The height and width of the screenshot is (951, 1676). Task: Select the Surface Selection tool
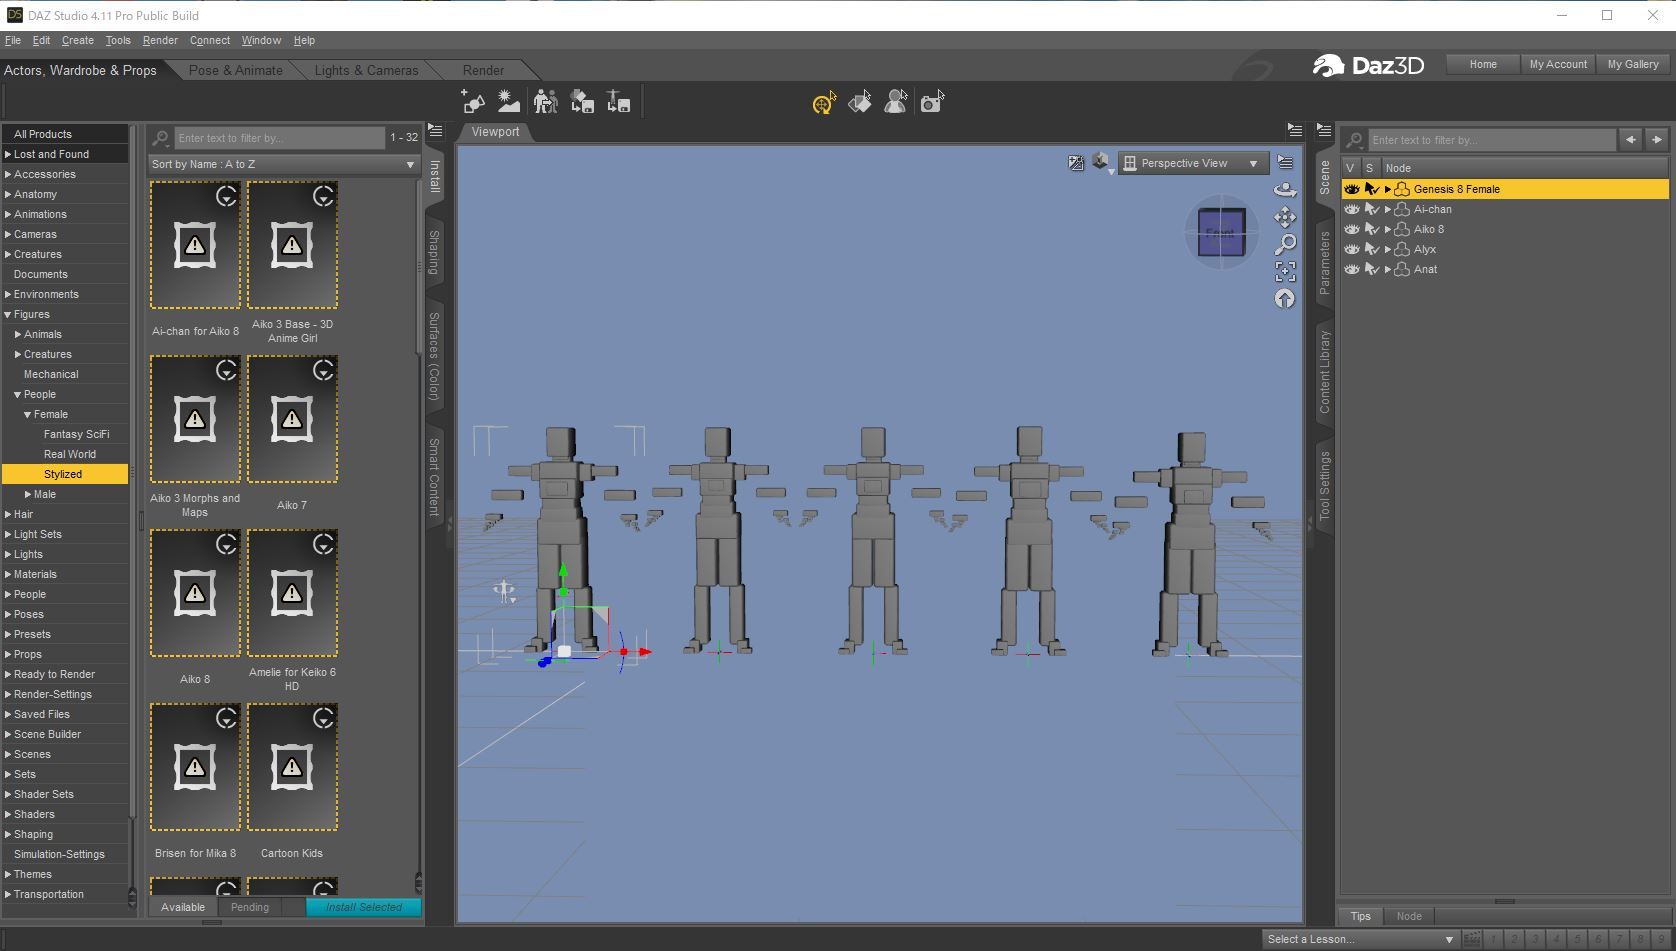coord(860,102)
